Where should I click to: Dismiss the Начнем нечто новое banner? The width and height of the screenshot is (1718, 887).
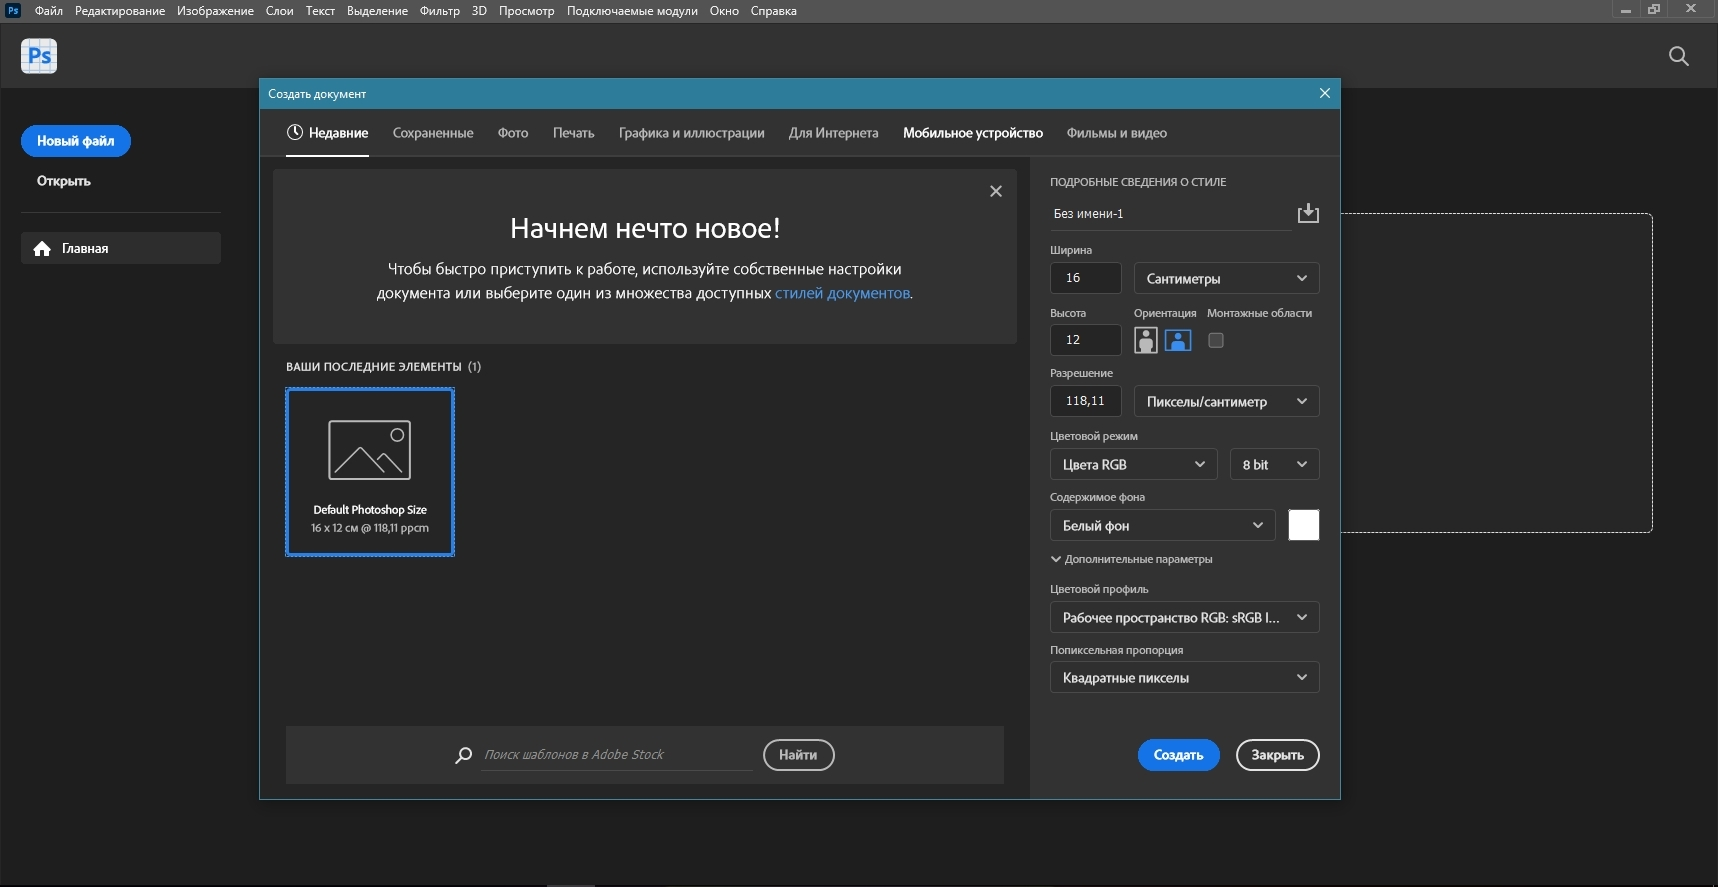coord(995,191)
